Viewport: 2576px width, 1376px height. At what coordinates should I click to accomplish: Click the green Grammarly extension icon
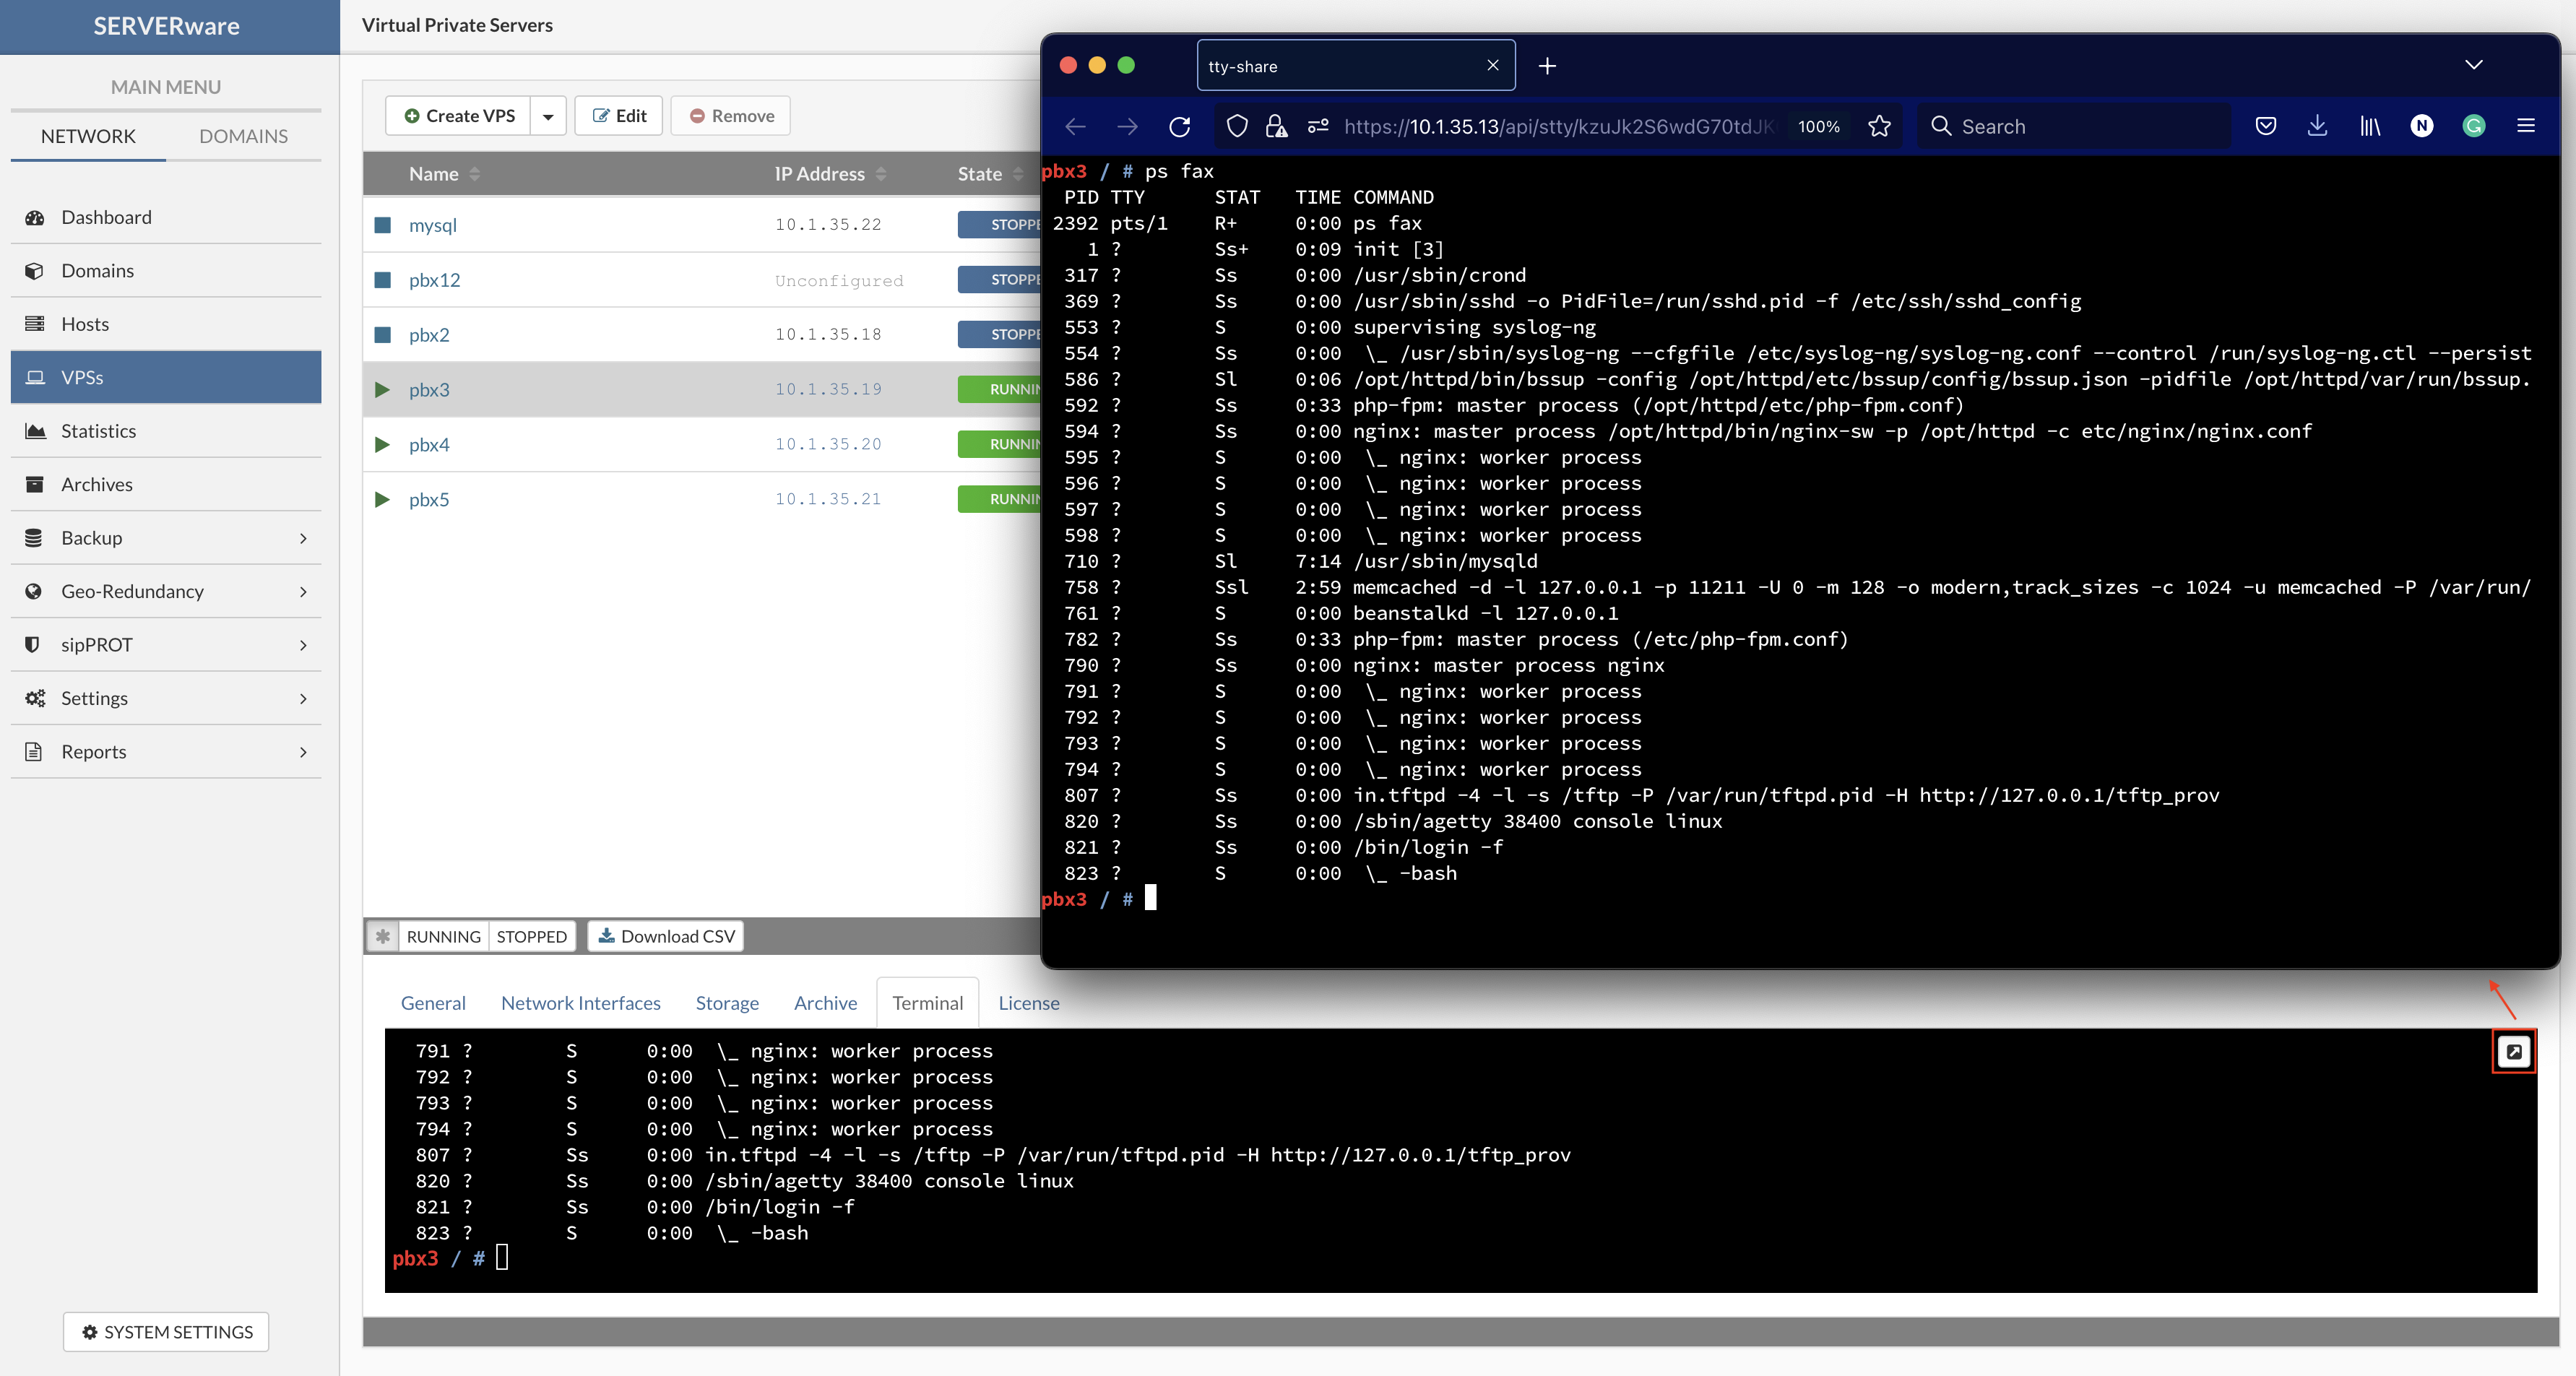(x=2473, y=126)
